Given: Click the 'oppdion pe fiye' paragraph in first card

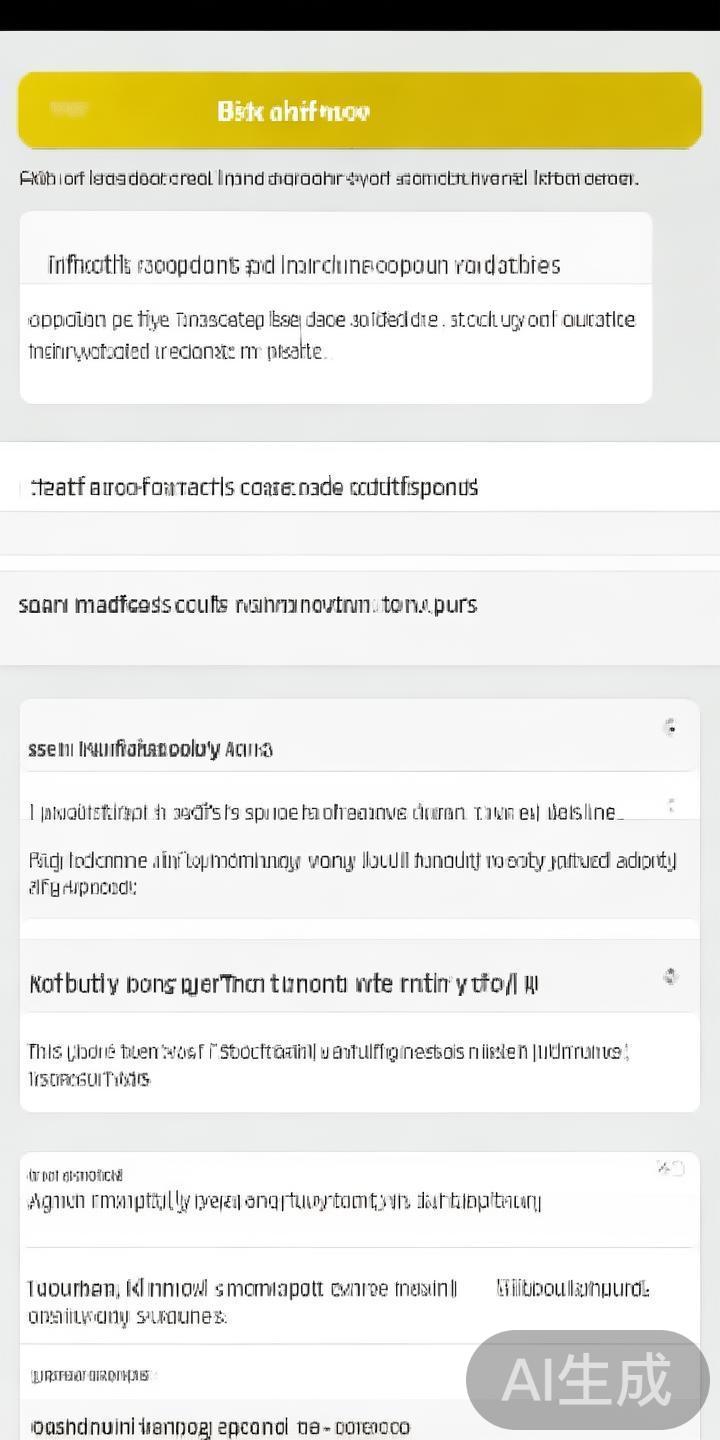Looking at the screenshot, I should (x=330, y=335).
